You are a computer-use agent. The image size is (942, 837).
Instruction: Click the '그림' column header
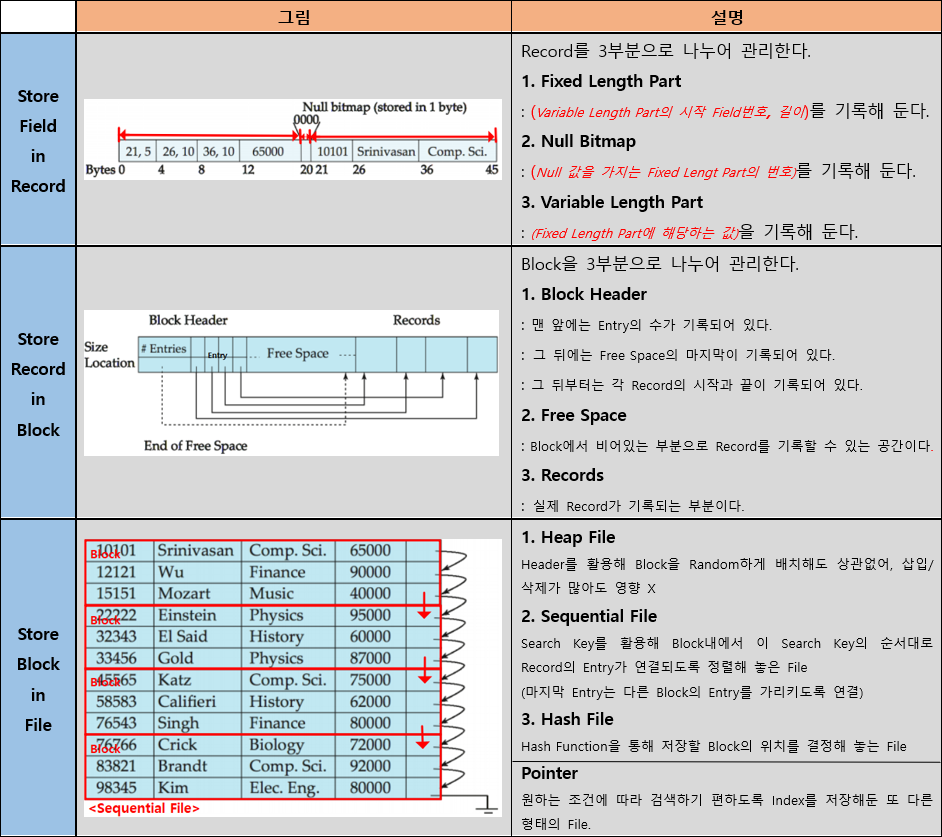coord(294,16)
